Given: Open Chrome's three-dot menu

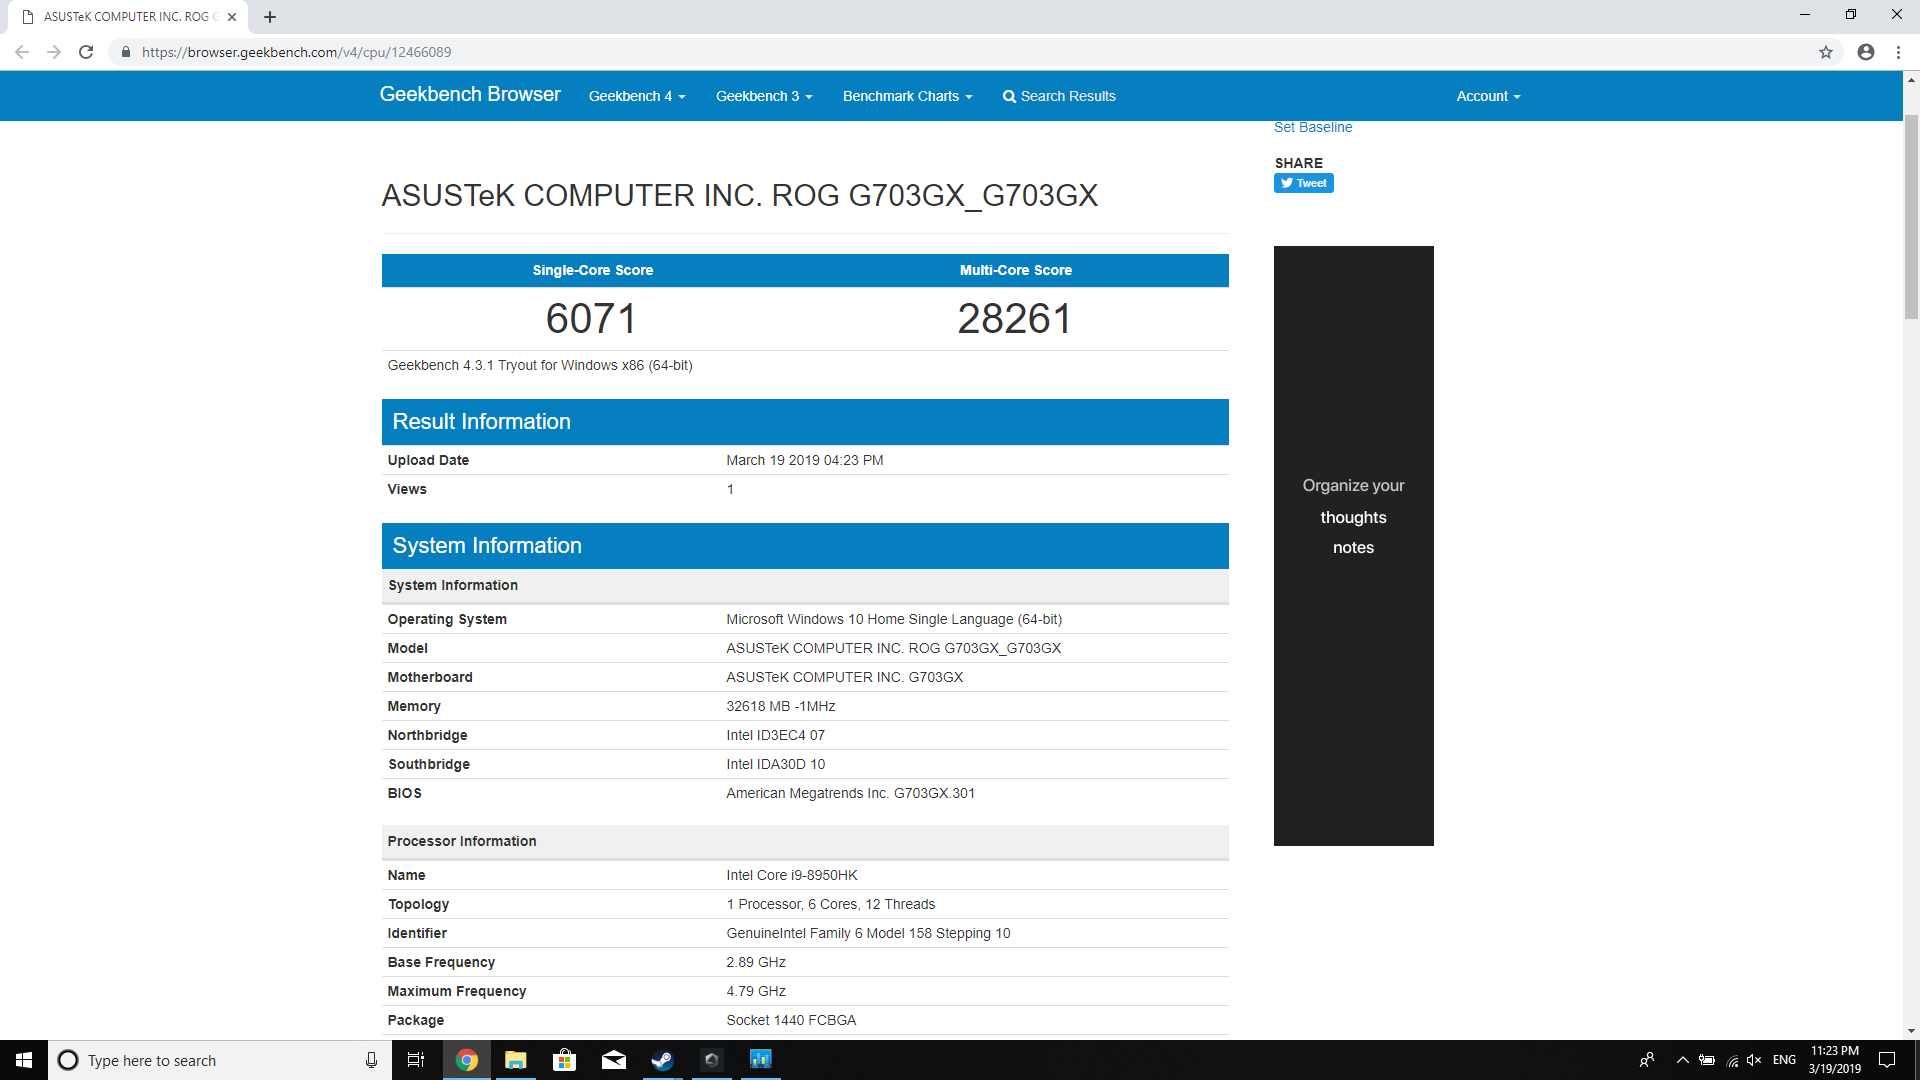Looking at the screenshot, I should point(1898,52).
